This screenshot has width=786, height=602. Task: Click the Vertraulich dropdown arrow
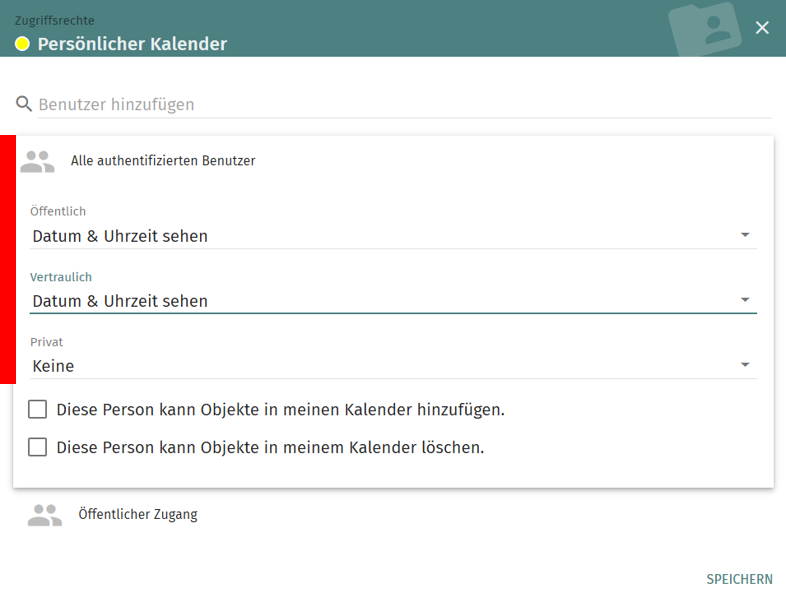click(745, 300)
